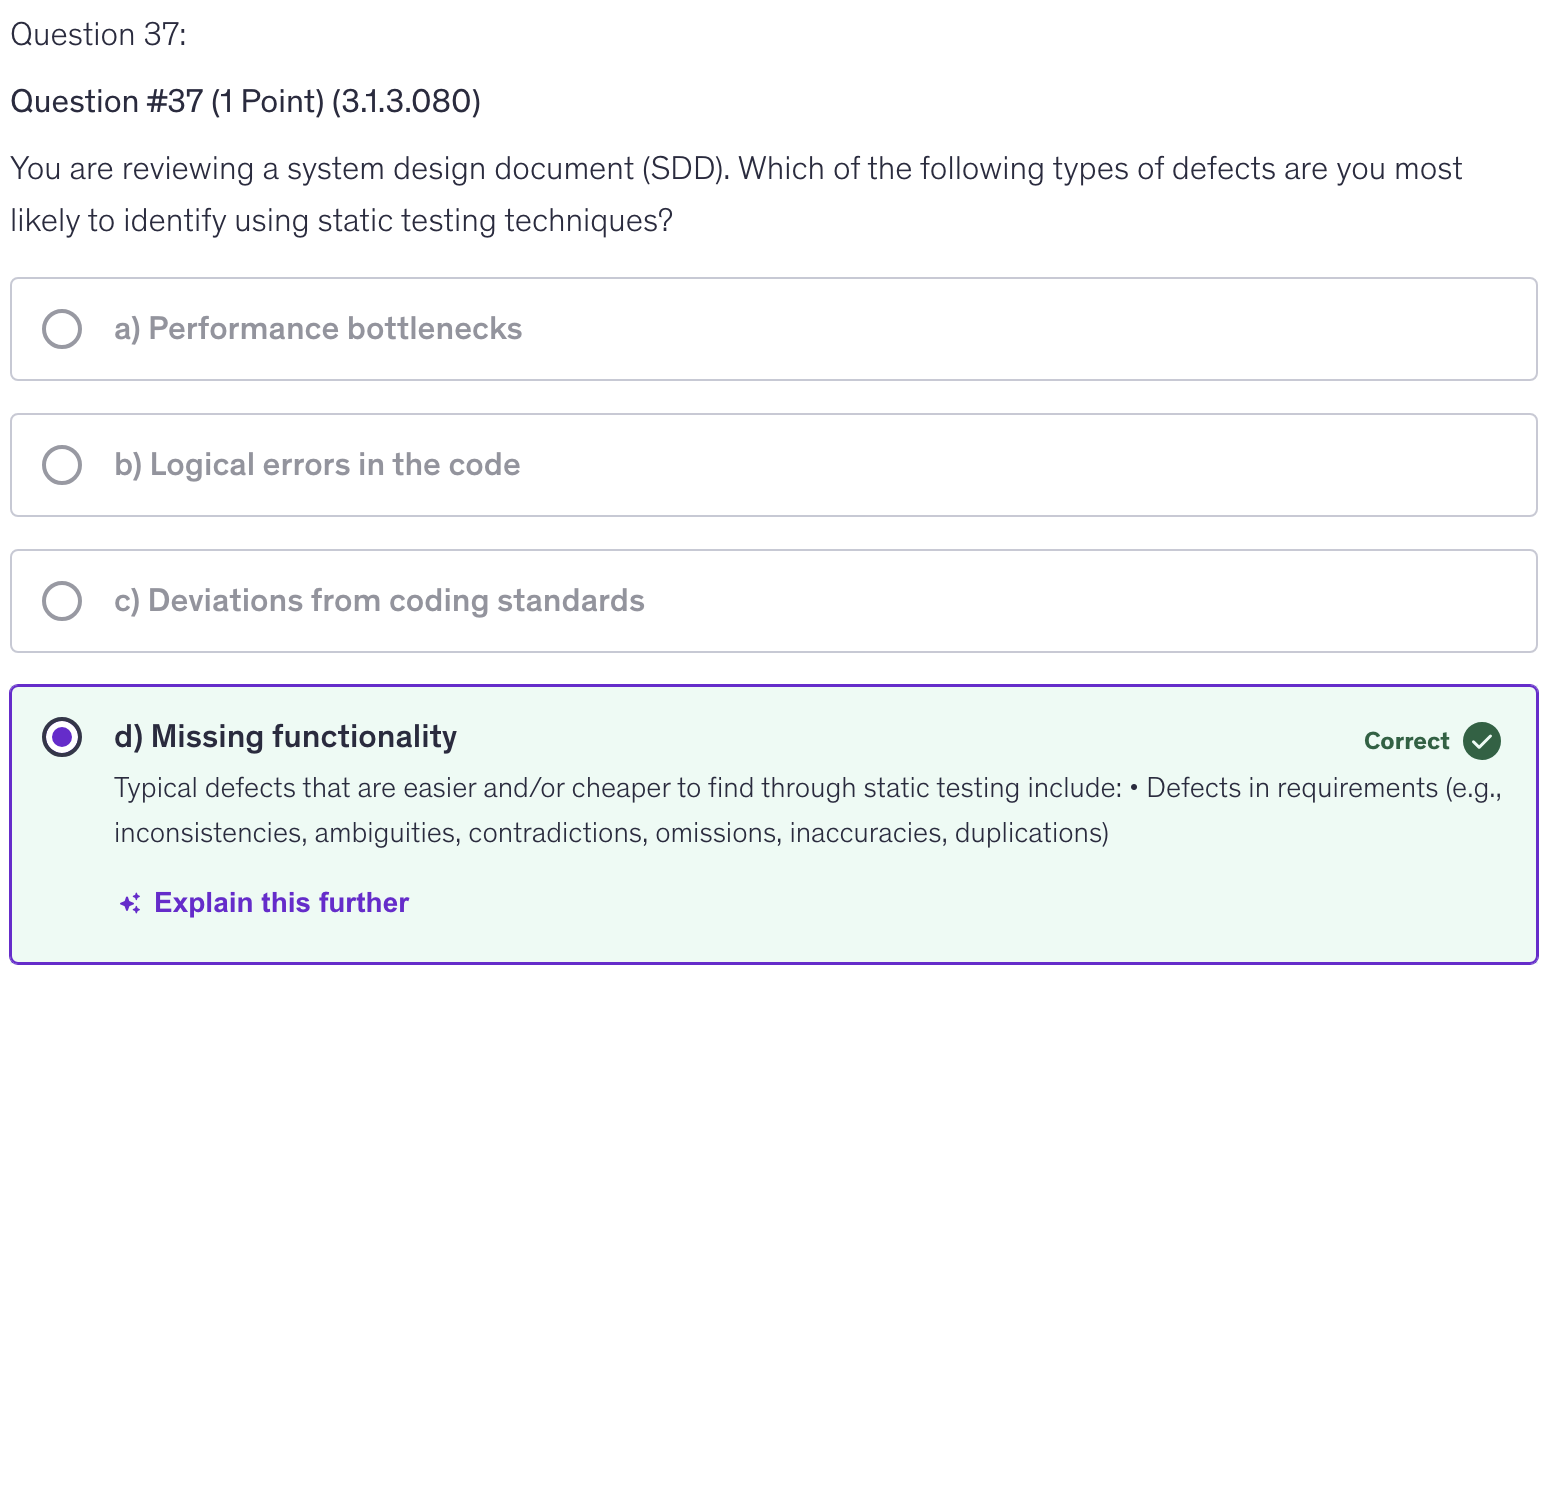This screenshot has height=1486, width=1552.
Task: Click the 'Question #37 (1 Point)' subtitle
Action: tap(245, 102)
